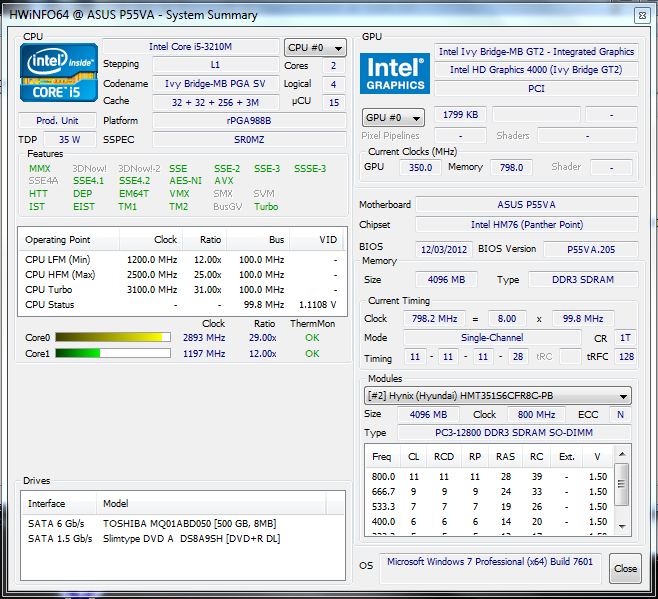
Task: Click the Intel Core i5 logo
Action: click(58, 73)
